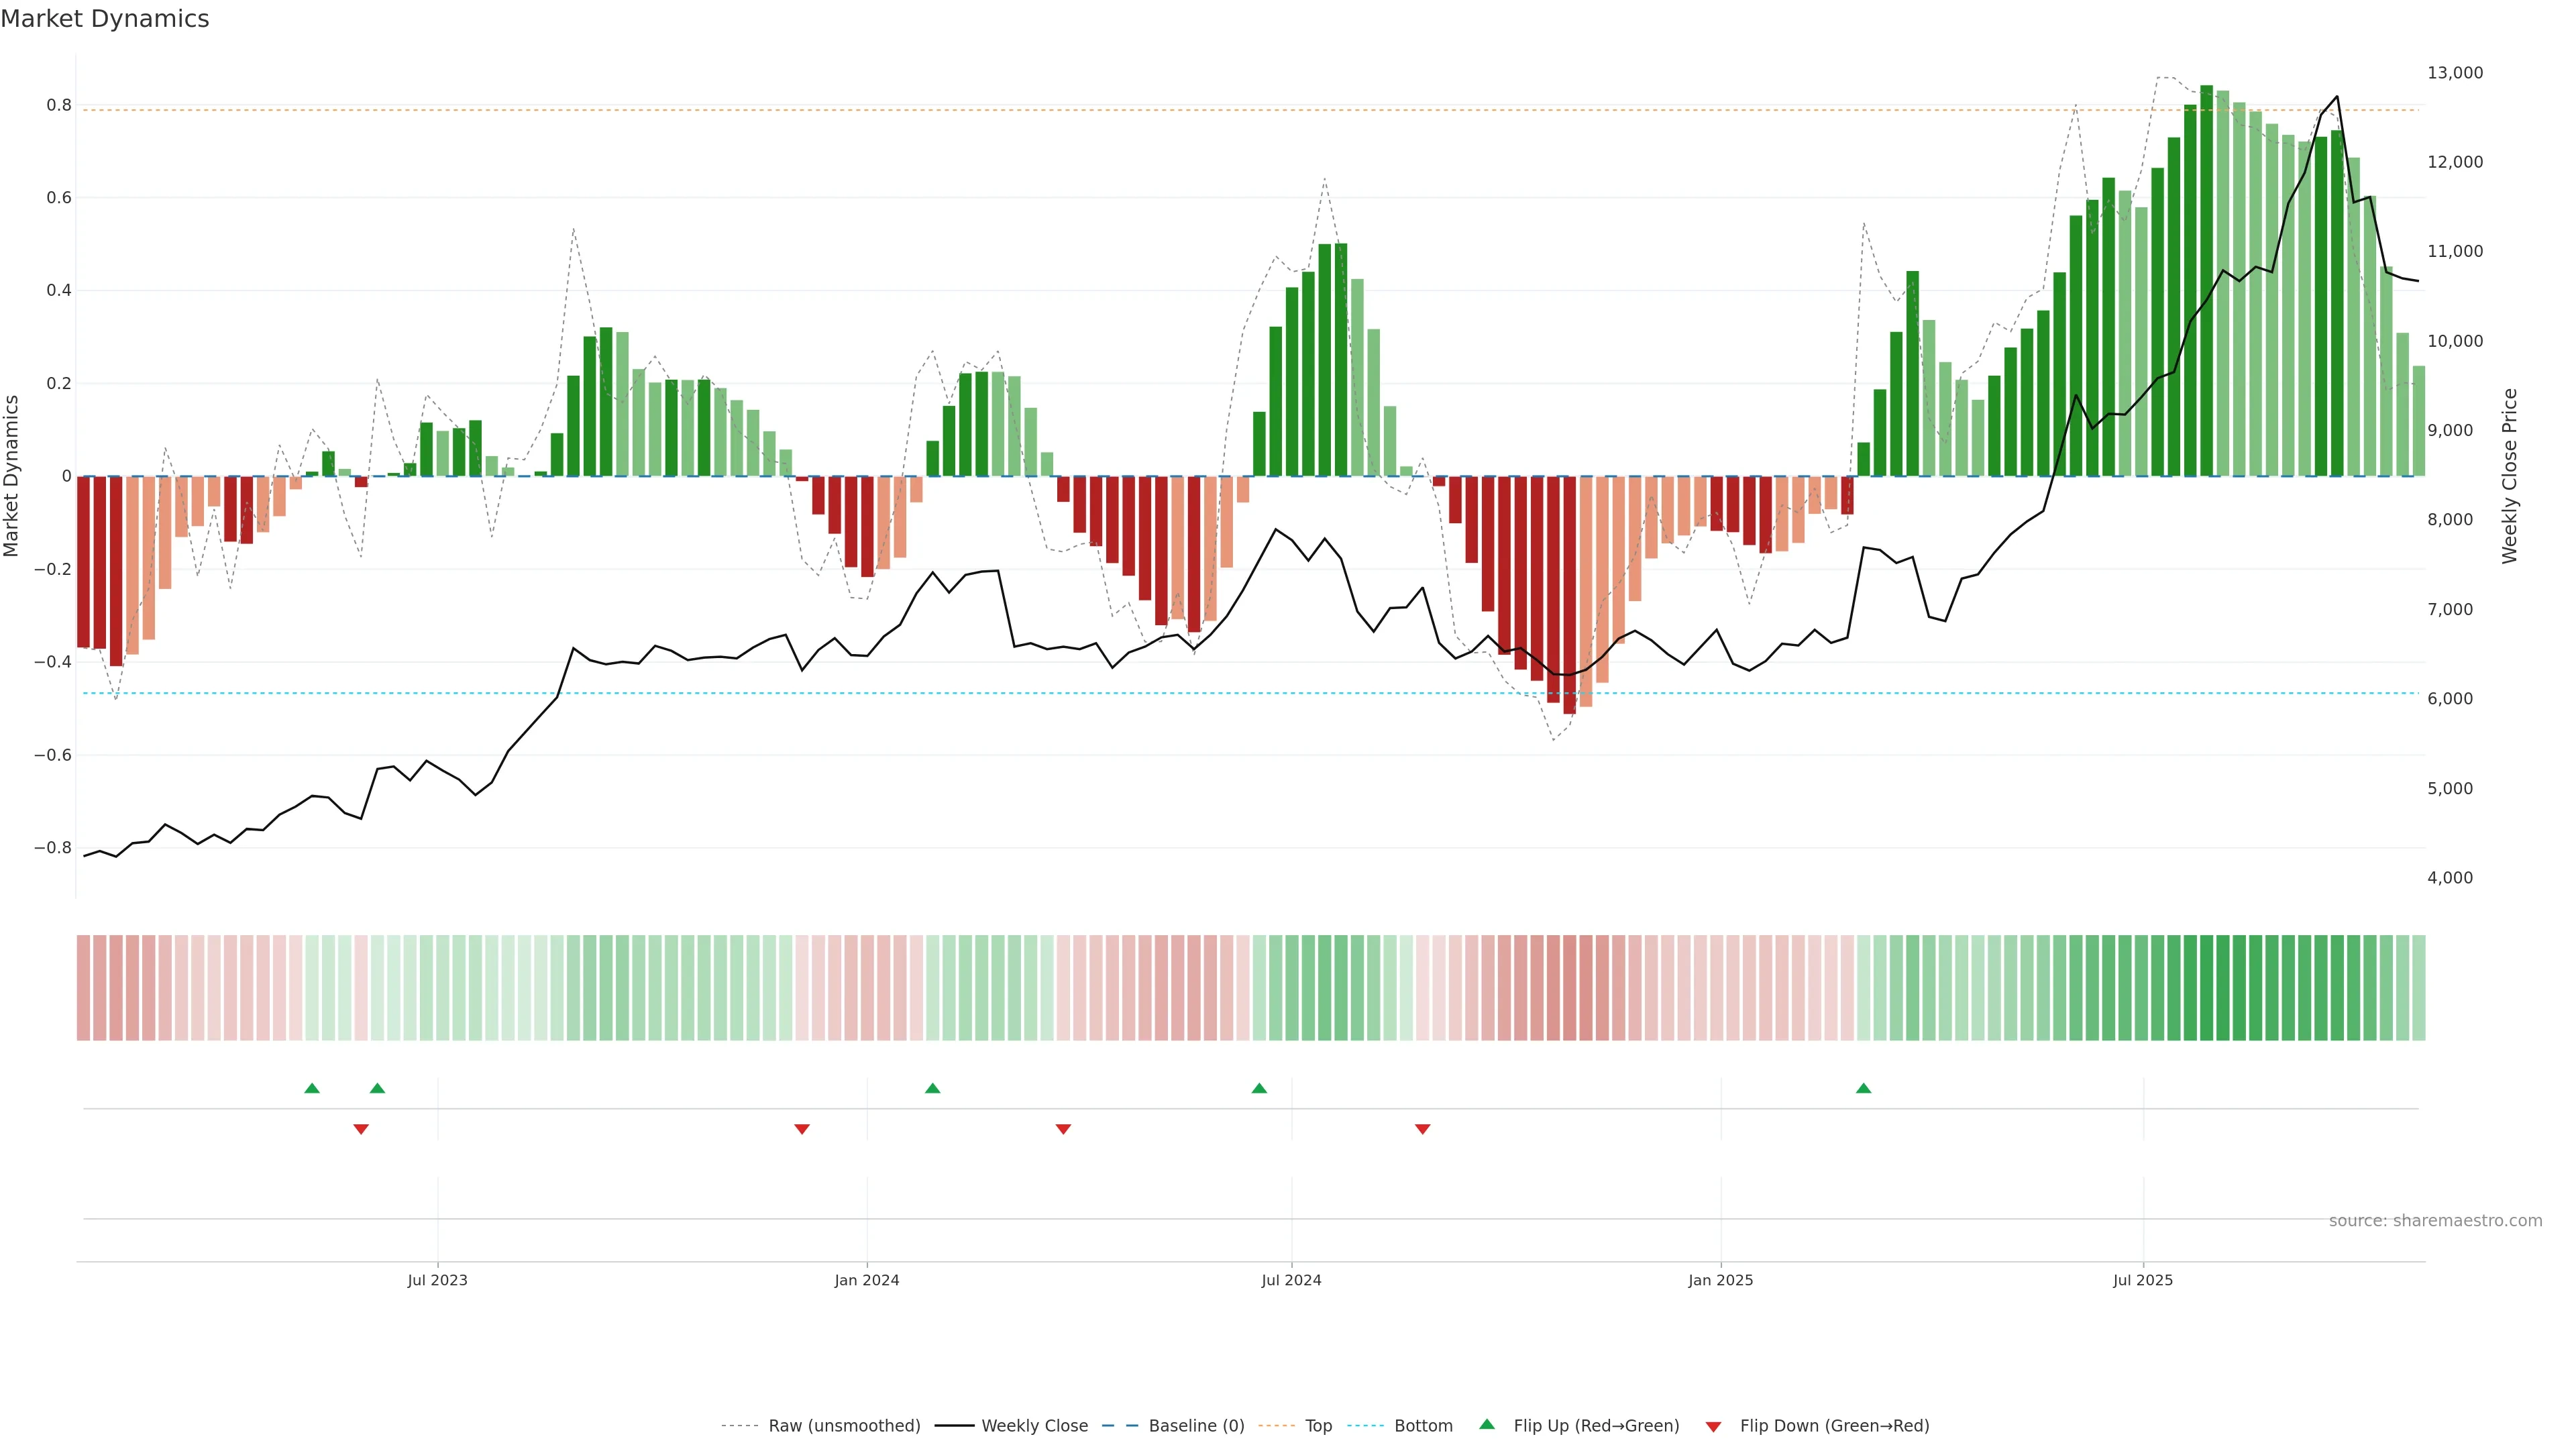Click the Jul 2025 x-axis label
This screenshot has width=2576, height=1449.
click(2142, 1280)
